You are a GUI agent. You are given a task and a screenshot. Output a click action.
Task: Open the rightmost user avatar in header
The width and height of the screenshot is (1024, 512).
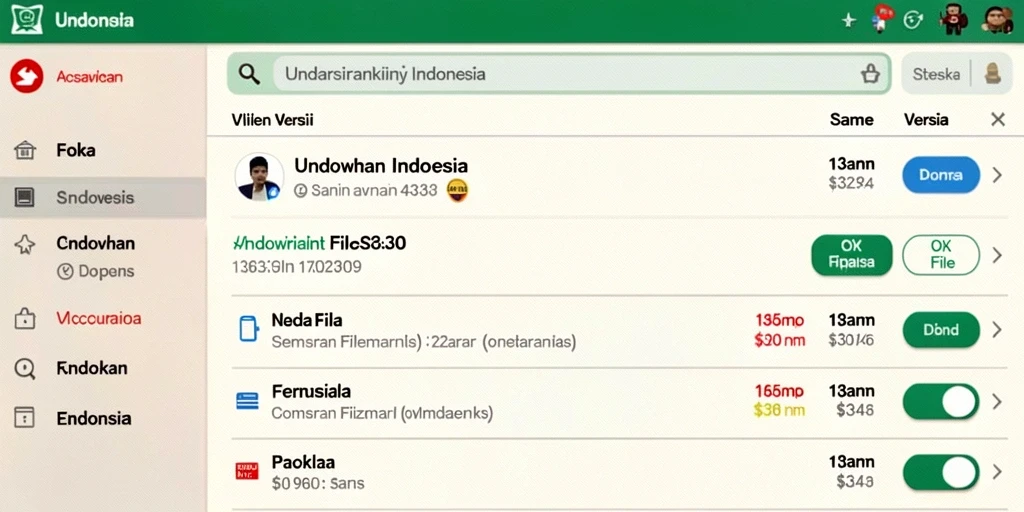pyautogui.click(x=997, y=20)
